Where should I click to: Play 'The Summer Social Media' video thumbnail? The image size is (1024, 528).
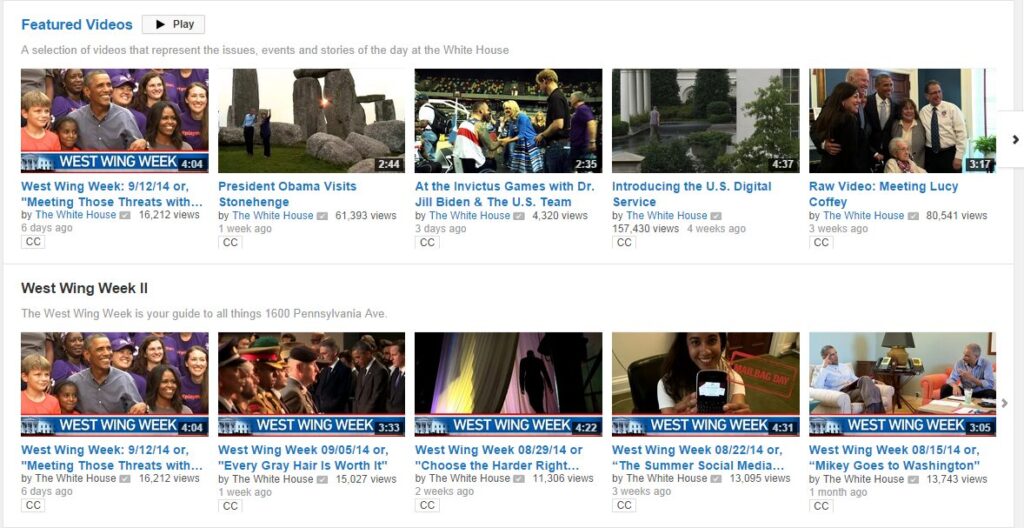tap(705, 384)
